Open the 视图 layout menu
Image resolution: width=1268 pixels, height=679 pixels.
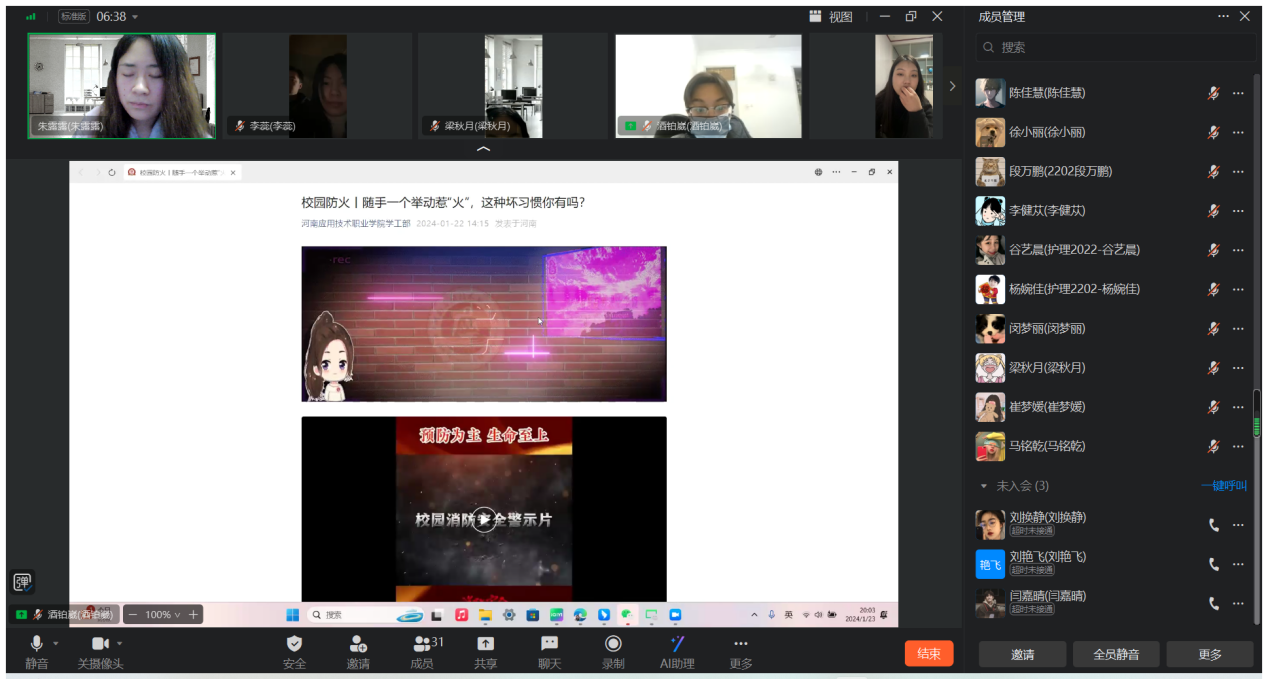[831, 17]
